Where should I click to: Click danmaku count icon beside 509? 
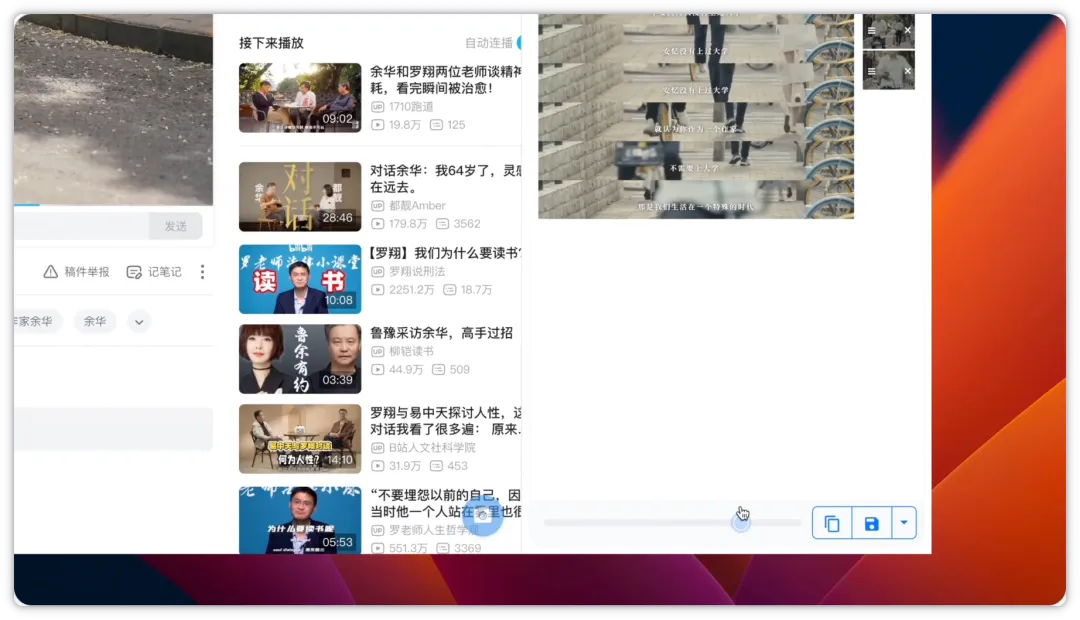coord(438,370)
